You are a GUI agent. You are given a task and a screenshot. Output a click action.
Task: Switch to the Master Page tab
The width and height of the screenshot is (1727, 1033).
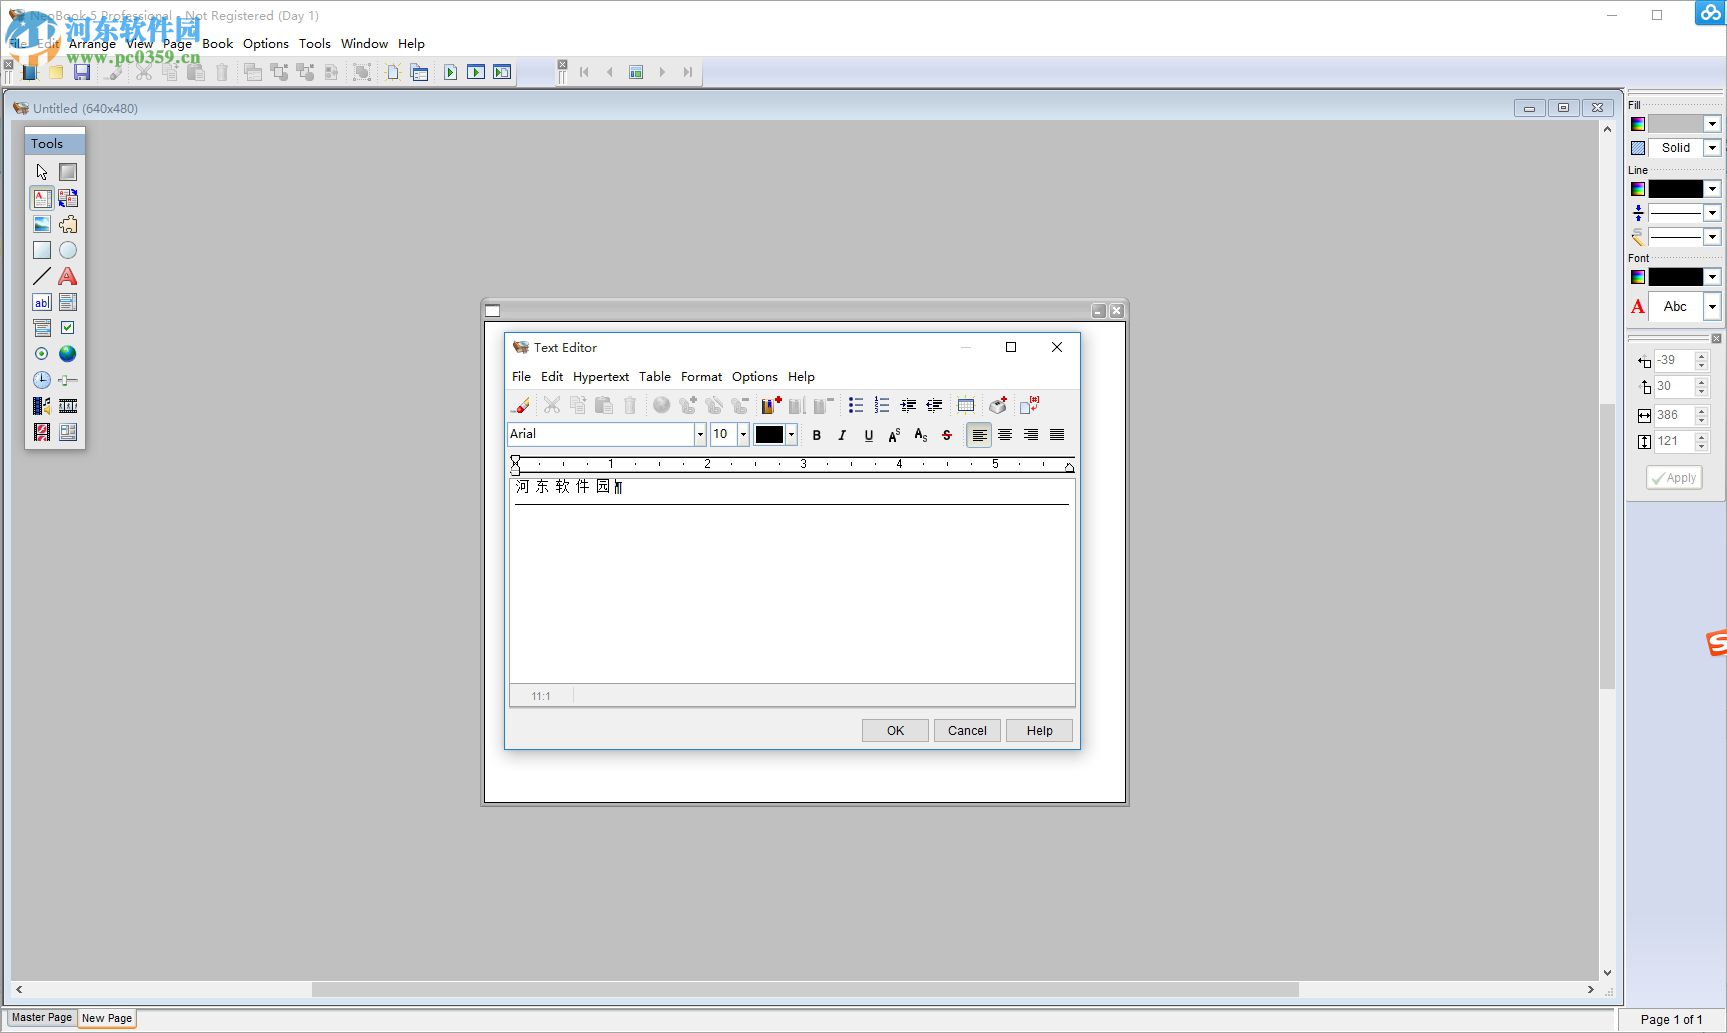[42, 1018]
